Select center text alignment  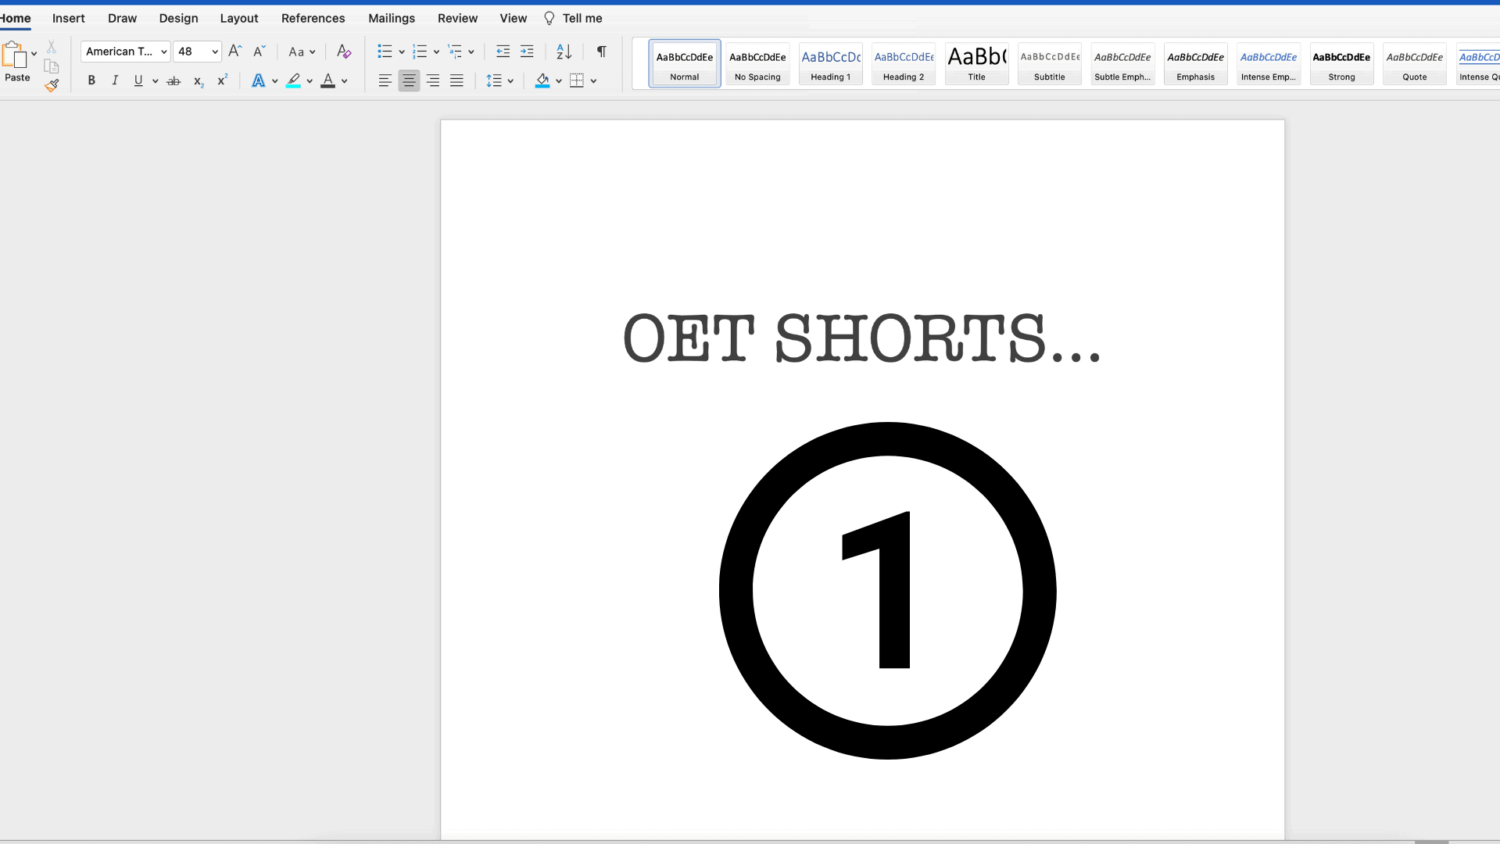click(x=409, y=81)
